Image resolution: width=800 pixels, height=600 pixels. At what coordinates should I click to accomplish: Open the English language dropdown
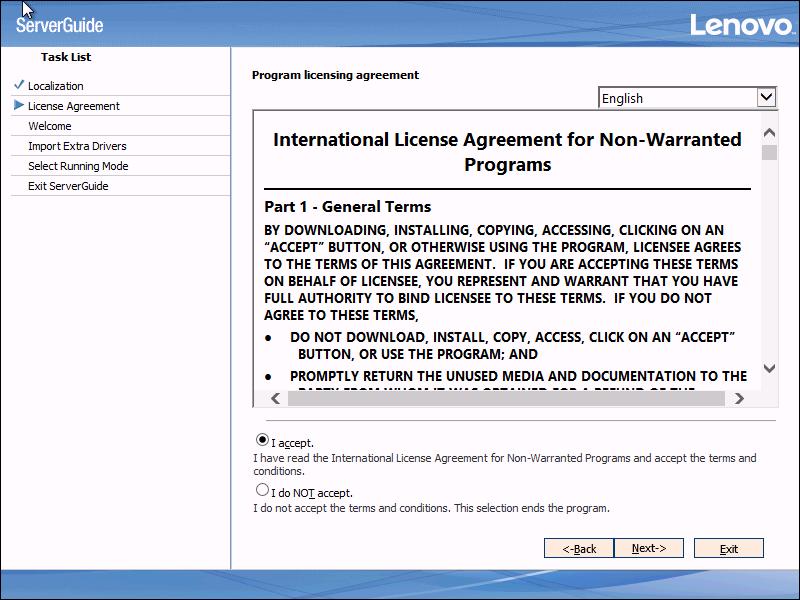[x=685, y=97]
